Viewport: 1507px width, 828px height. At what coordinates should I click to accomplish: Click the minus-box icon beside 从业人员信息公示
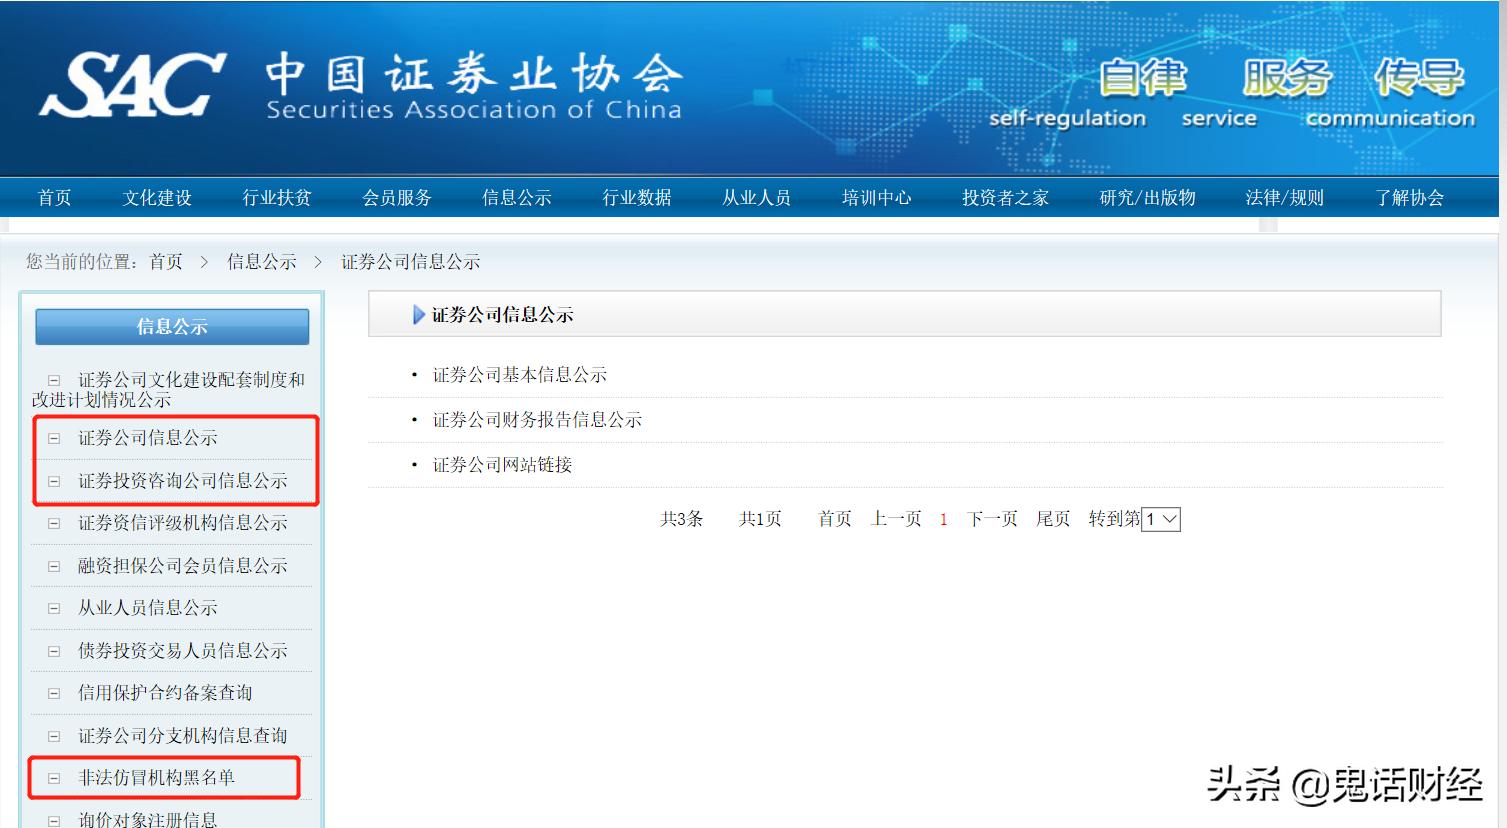pyautogui.click(x=52, y=607)
